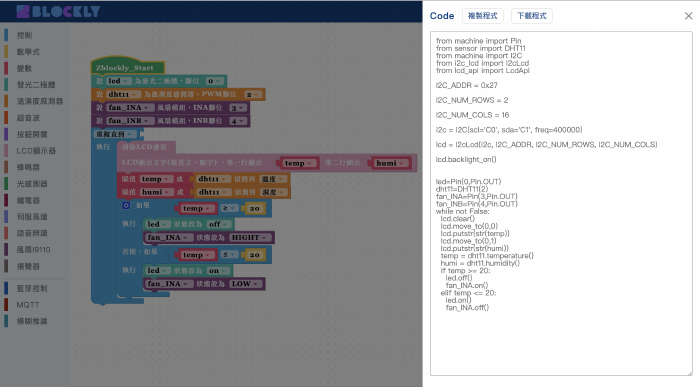Viewport: 700px width, 388px height.
Task: Open the 光感測器 block category
Action: [x=32, y=184]
